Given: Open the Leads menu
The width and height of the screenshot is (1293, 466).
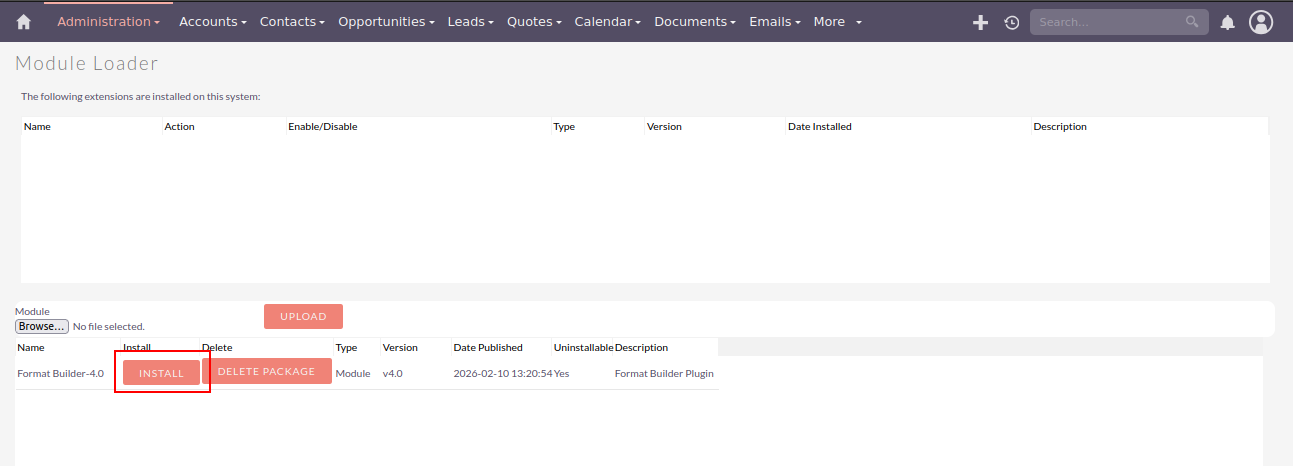Looking at the screenshot, I should [x=470, y=22].
